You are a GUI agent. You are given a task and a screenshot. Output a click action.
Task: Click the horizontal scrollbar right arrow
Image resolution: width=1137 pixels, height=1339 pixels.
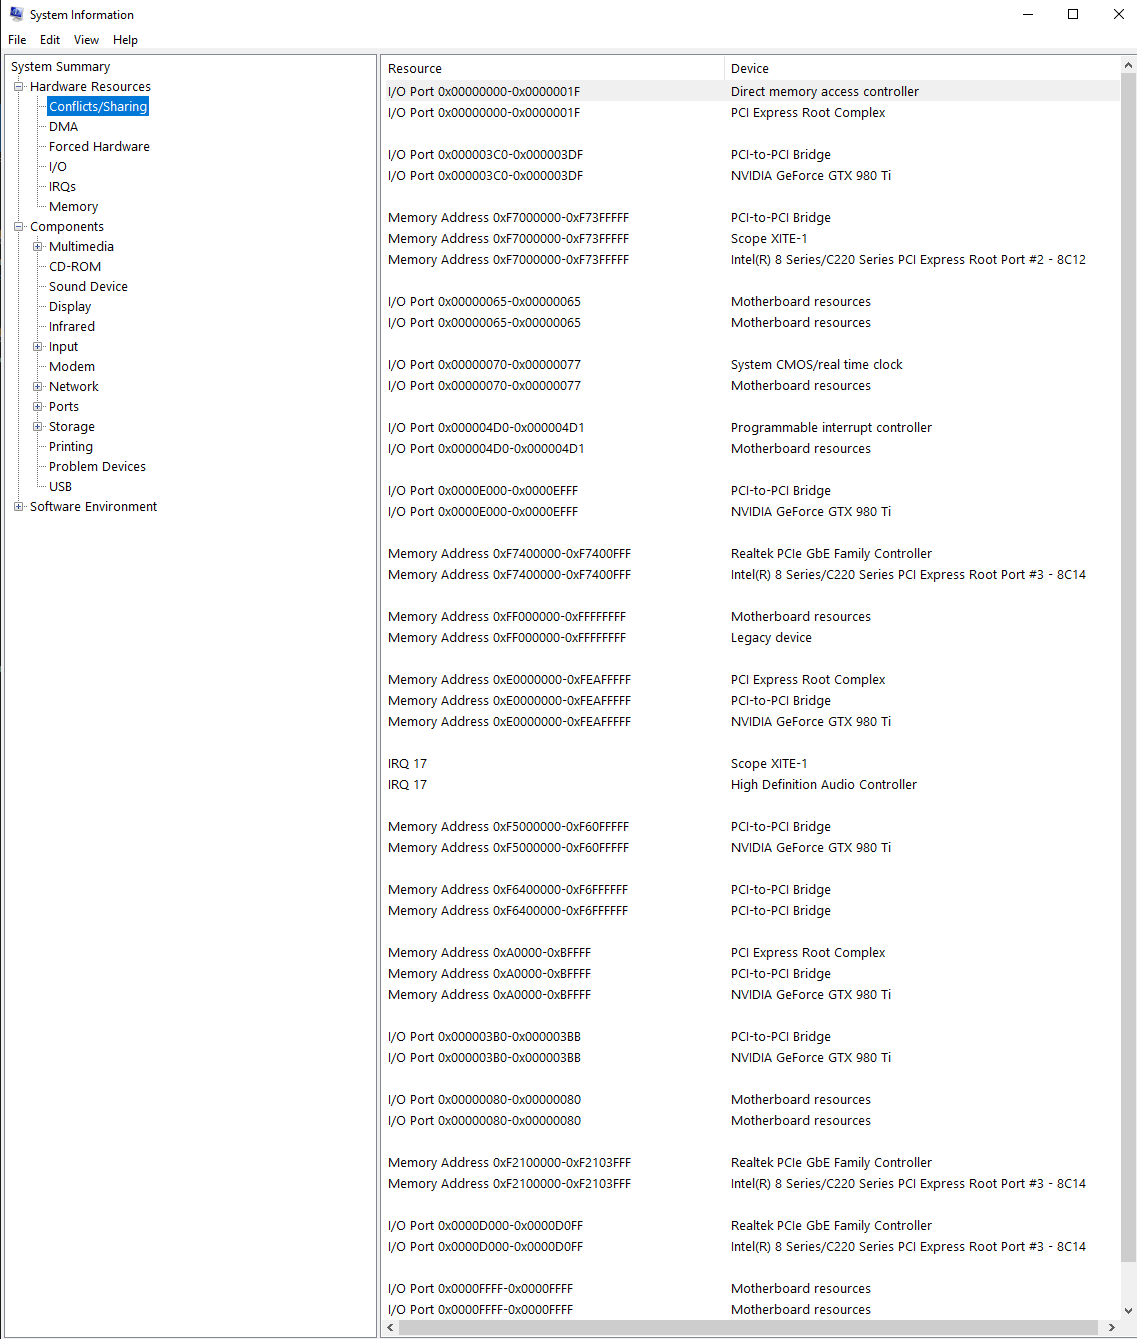[1111, 1328]
